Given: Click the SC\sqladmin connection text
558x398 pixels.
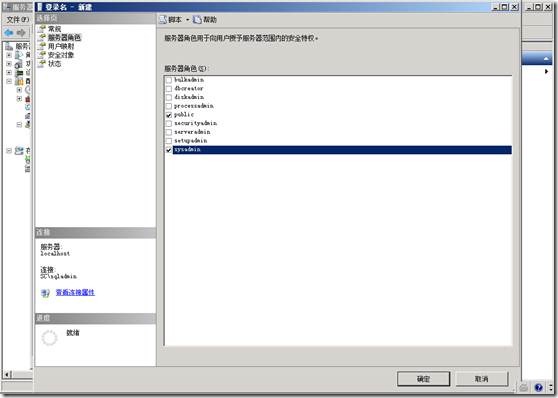Looking at the screenshot, I should pos(58,276).
